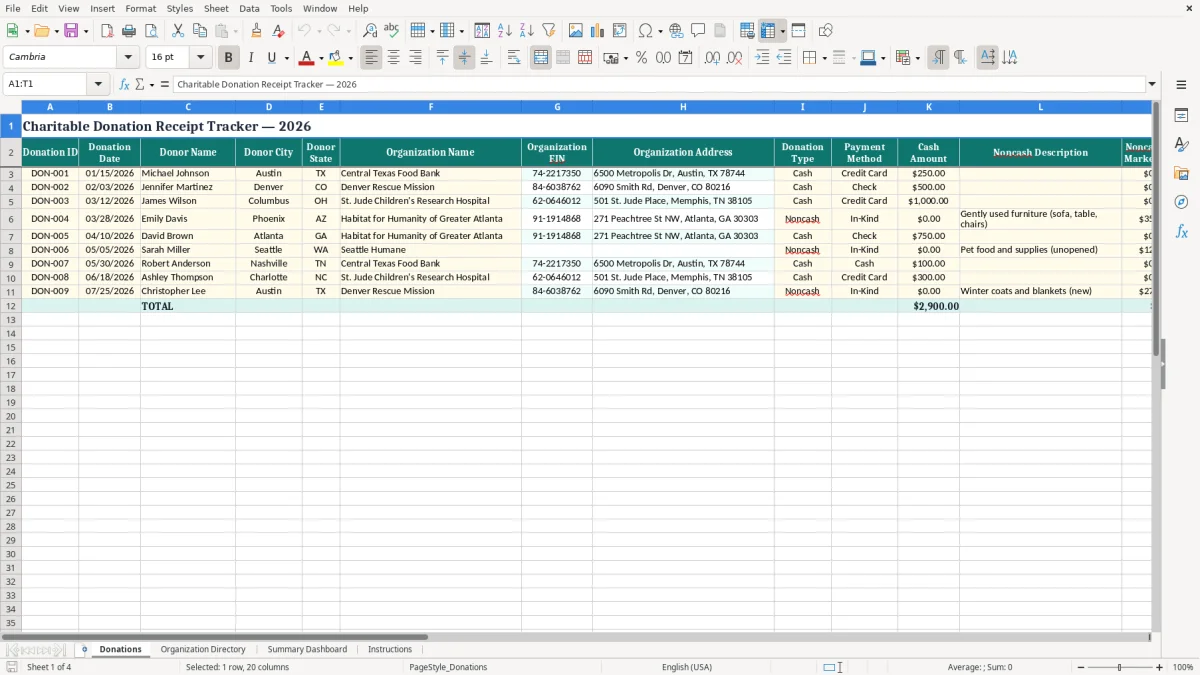This screenshot has height=675, width=1200.
Task: Click the zoom out minus button
Action: (1080, 667)
